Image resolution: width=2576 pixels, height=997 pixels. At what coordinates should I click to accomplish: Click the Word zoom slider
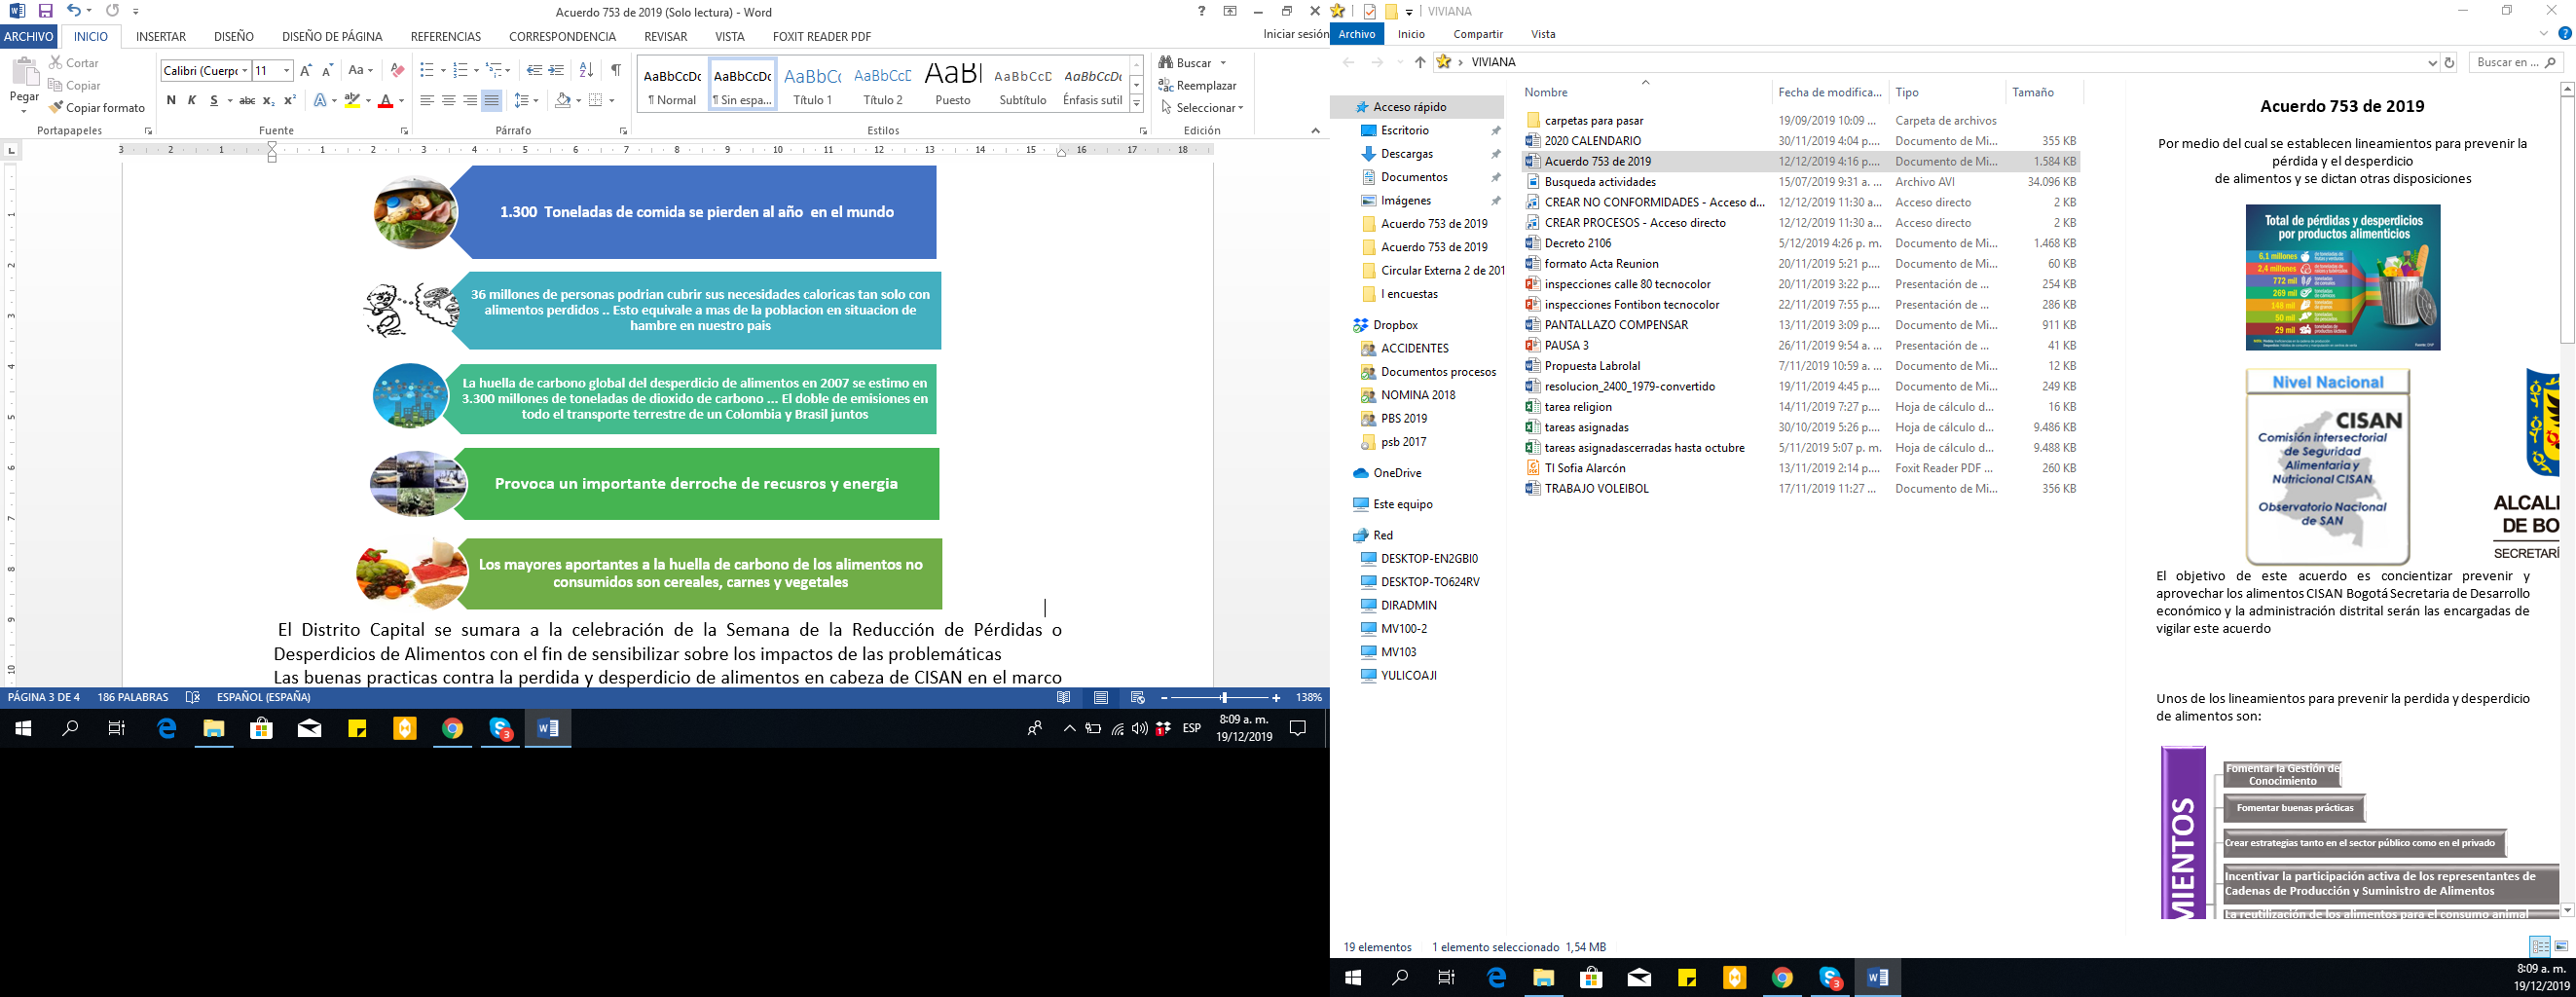(1223, 698)
